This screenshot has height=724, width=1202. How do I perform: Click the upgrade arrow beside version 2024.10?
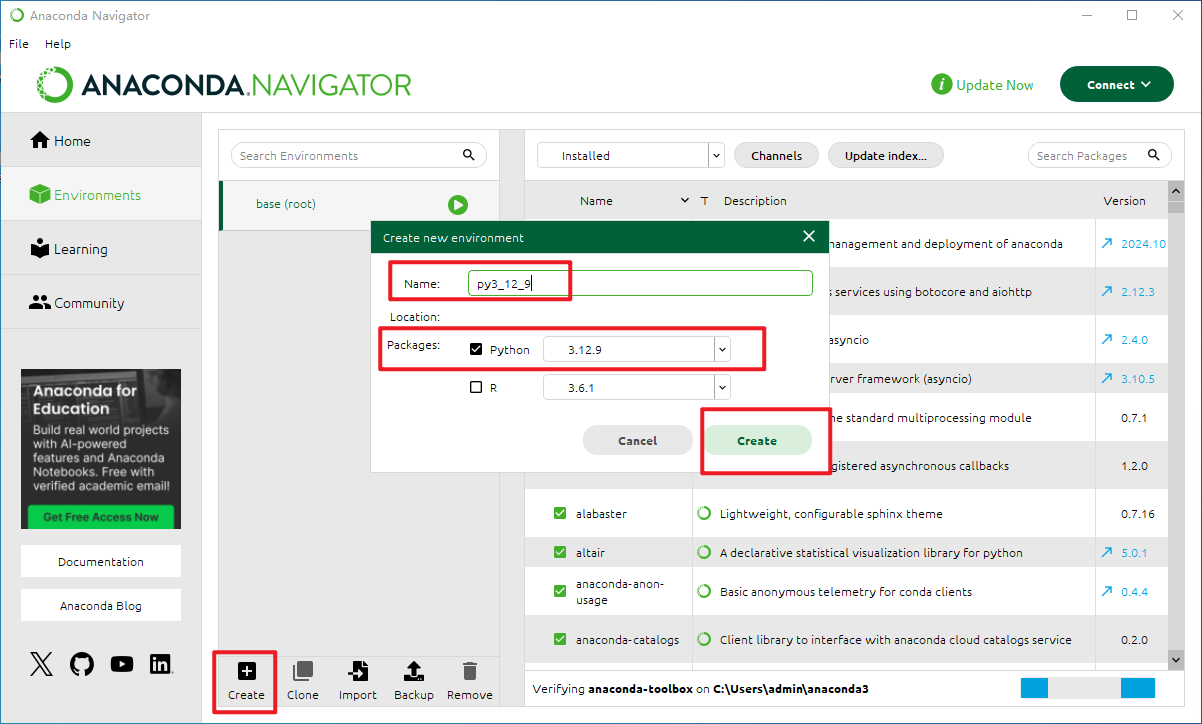1107,243
